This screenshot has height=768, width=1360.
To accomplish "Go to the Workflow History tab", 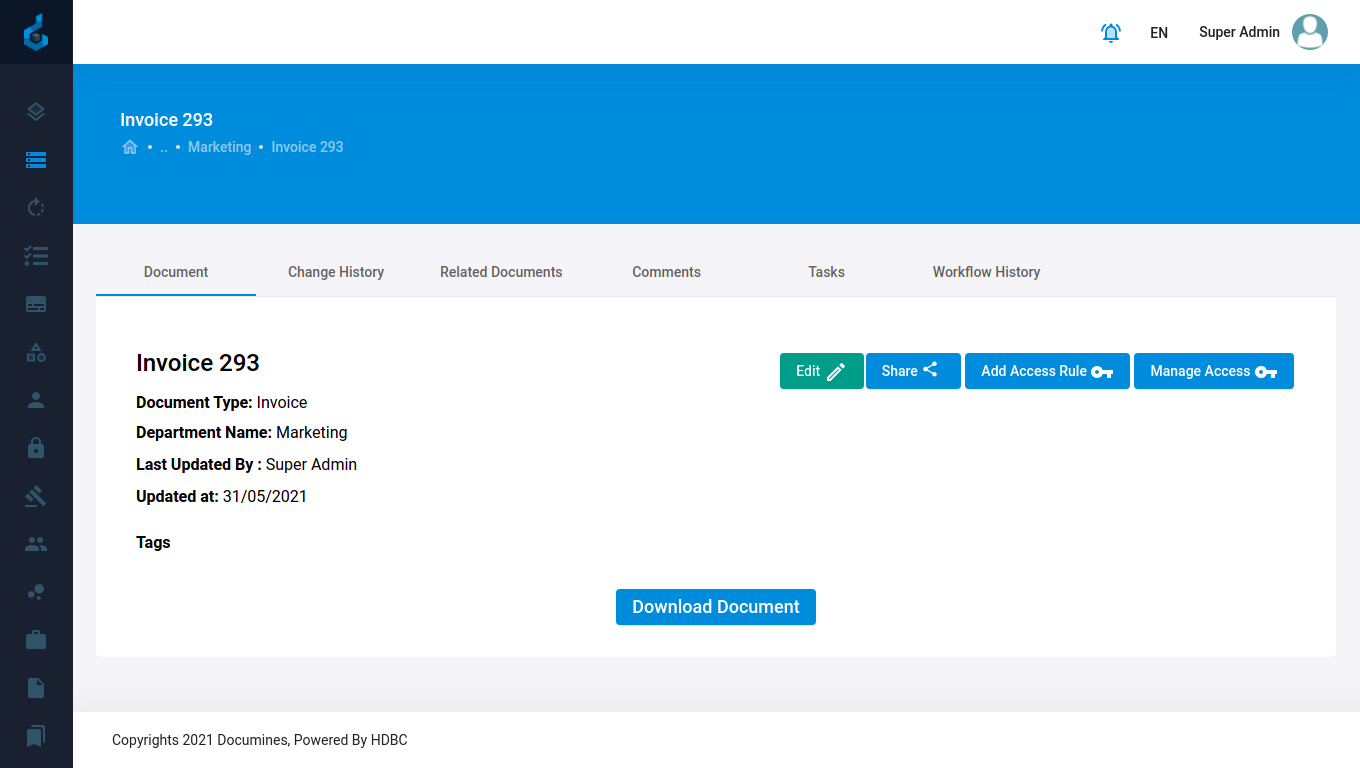I will [x=986, y=272].
